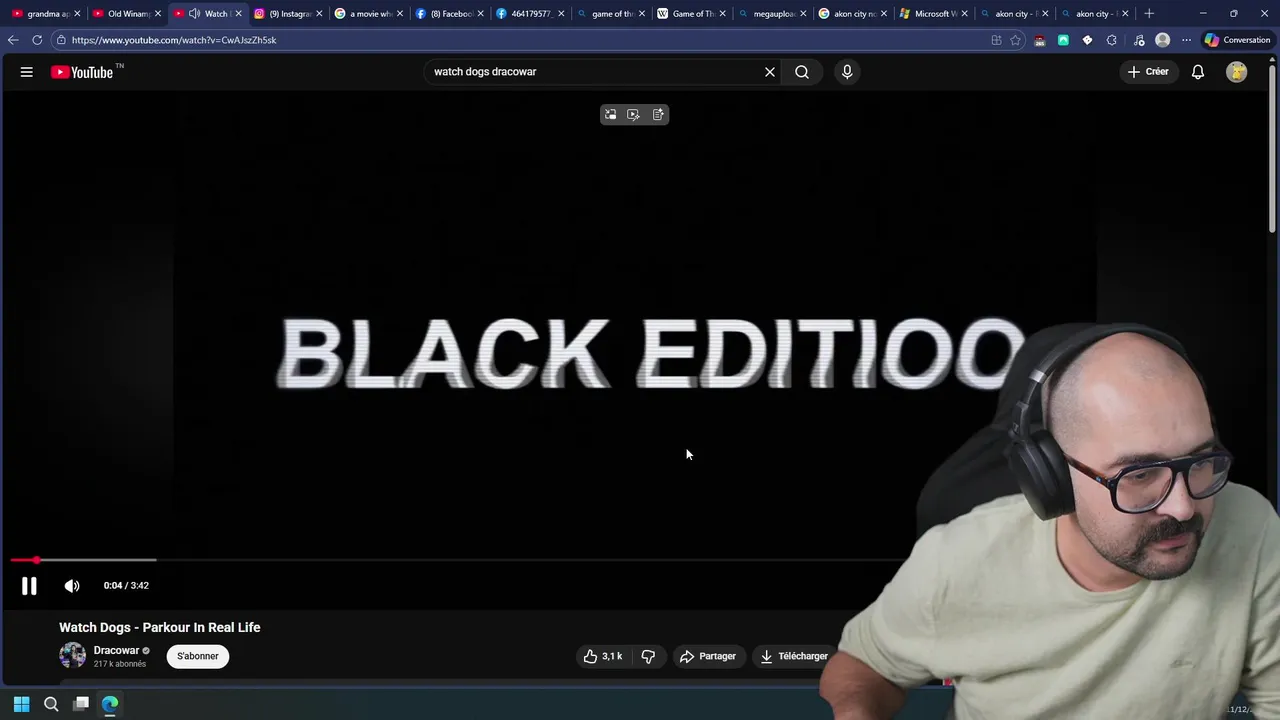1280x720 pixels.
Task: Open the browser three-dots settings menu
Action: pyautogui.click(x=1187, y=40)
